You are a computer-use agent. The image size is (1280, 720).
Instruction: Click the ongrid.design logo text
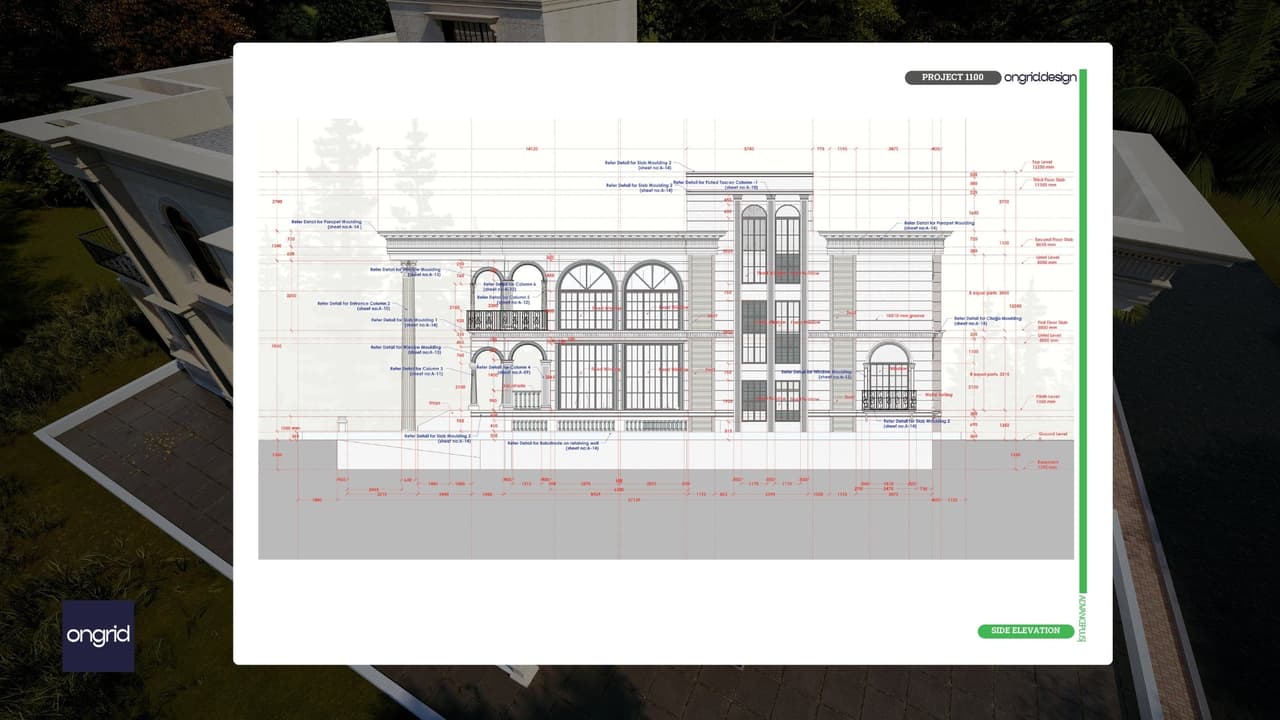[x=1040, y=77]
